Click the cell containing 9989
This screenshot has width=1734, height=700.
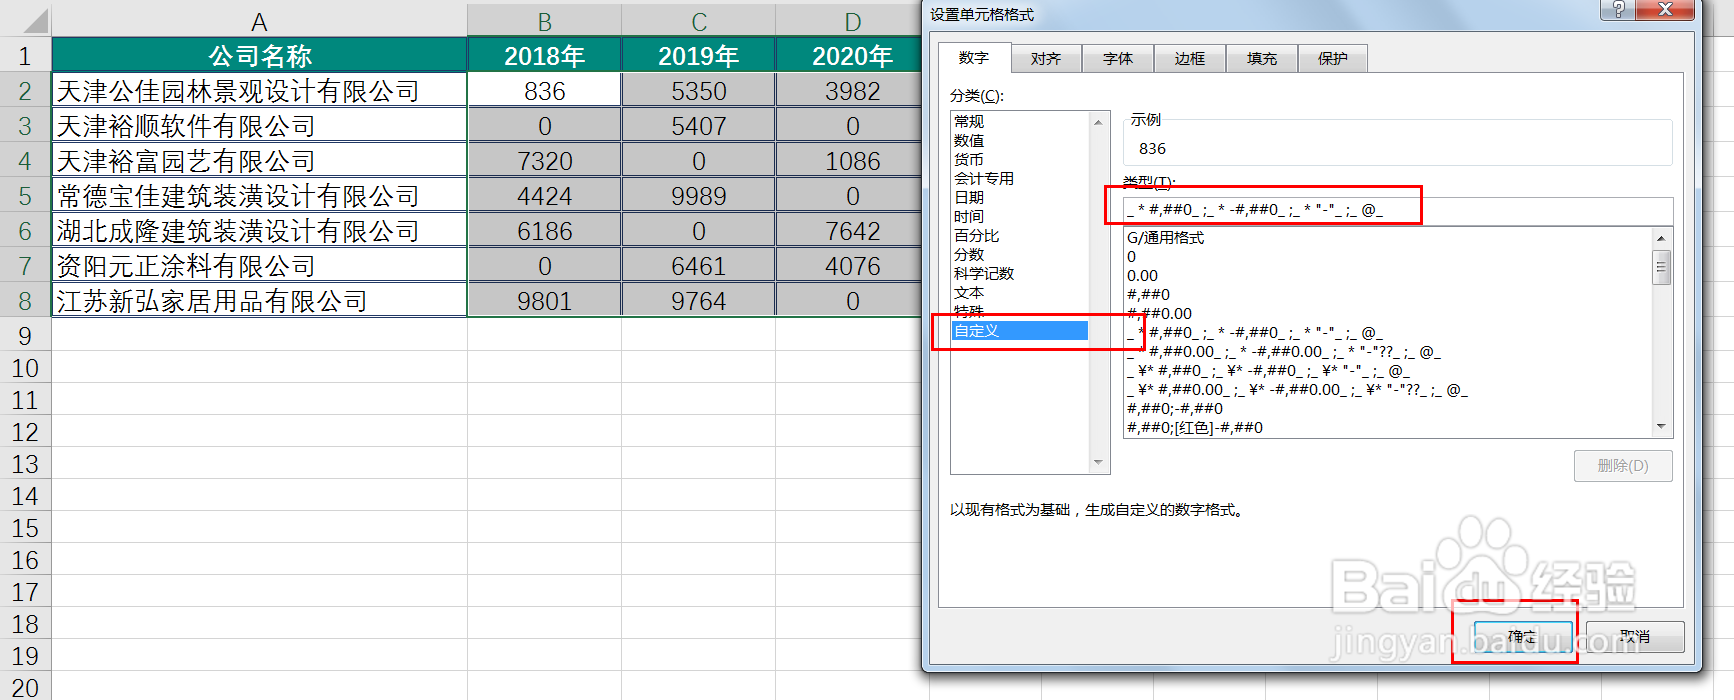click(x=699, y=195)
